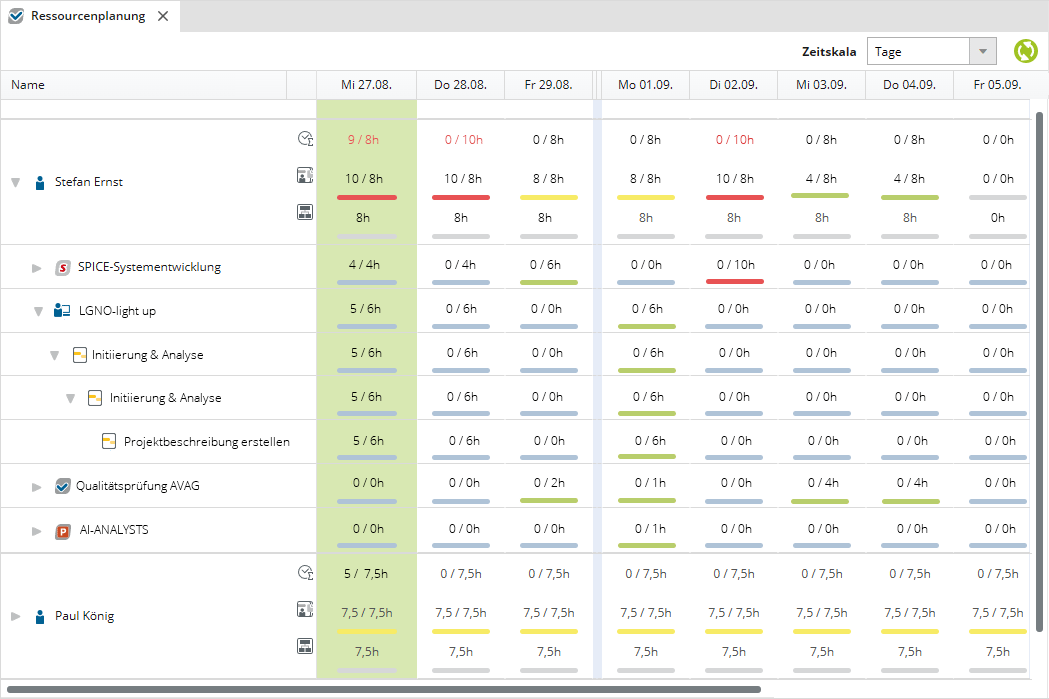Click the LGNO-light up project icon
Screen dimensions: 1049x699
coord(62,311)
